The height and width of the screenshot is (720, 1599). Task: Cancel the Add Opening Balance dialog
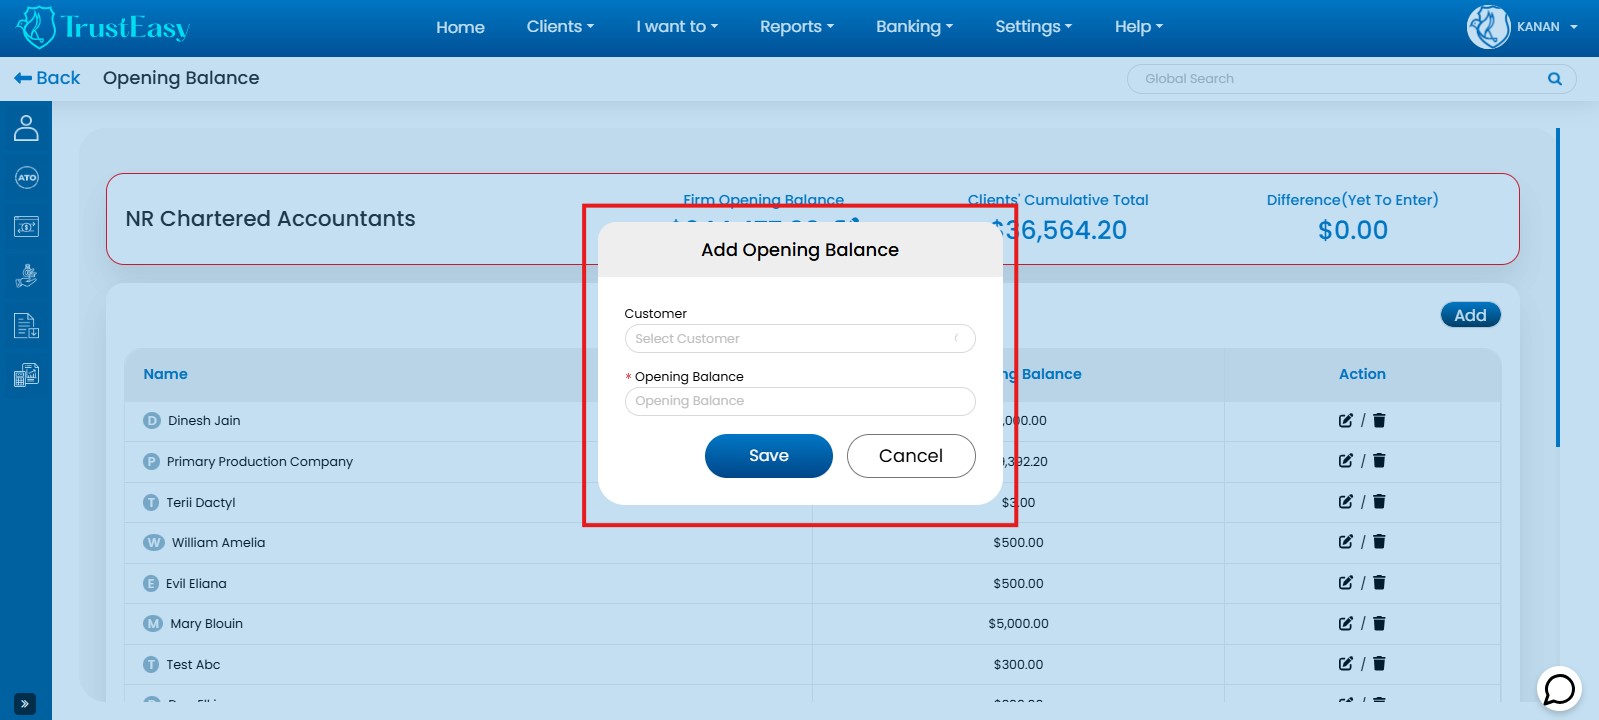[x=910, y=456]
